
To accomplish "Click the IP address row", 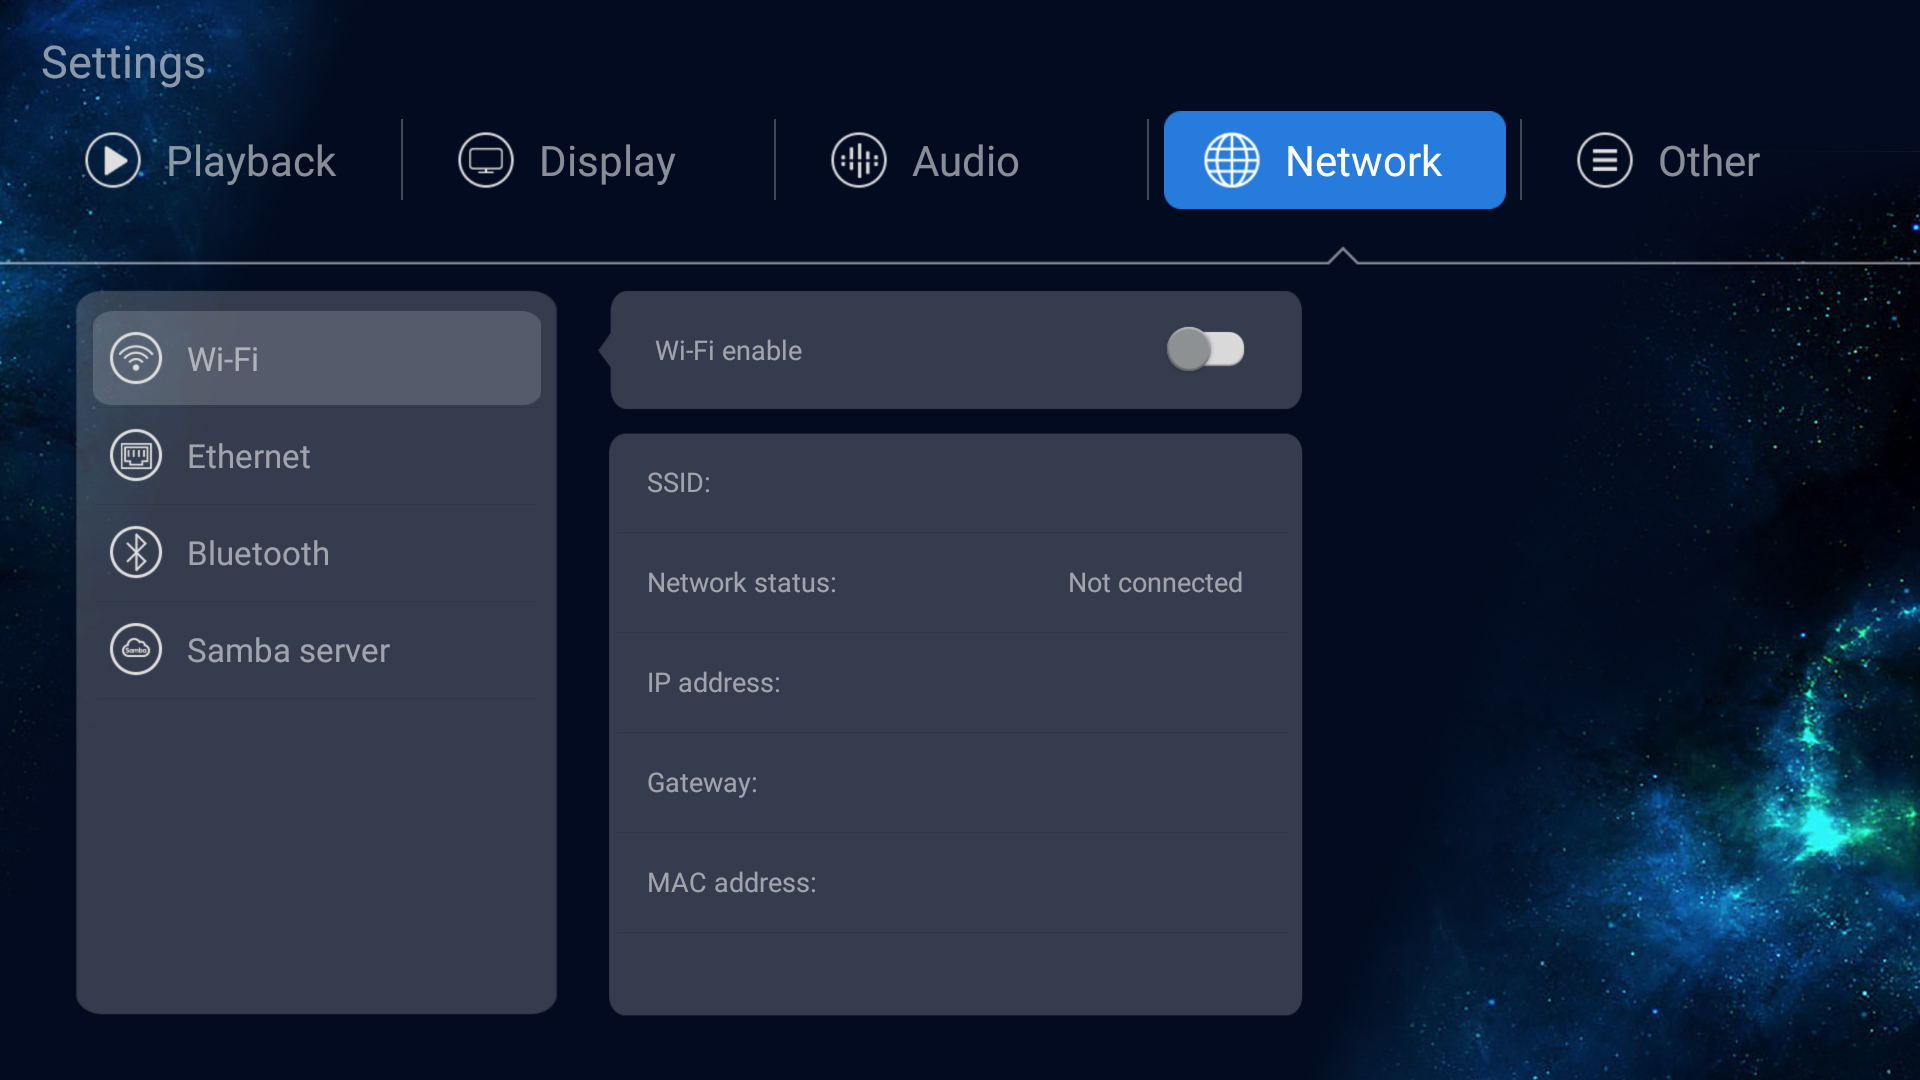I will 955,683.
